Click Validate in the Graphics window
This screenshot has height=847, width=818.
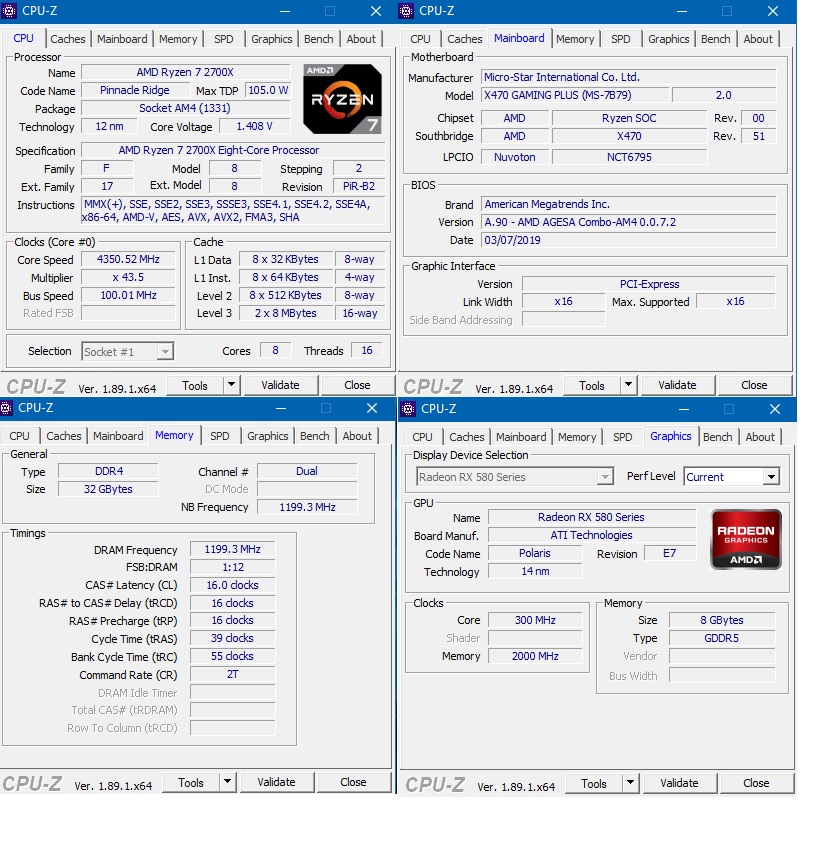[x=679, y=783]
